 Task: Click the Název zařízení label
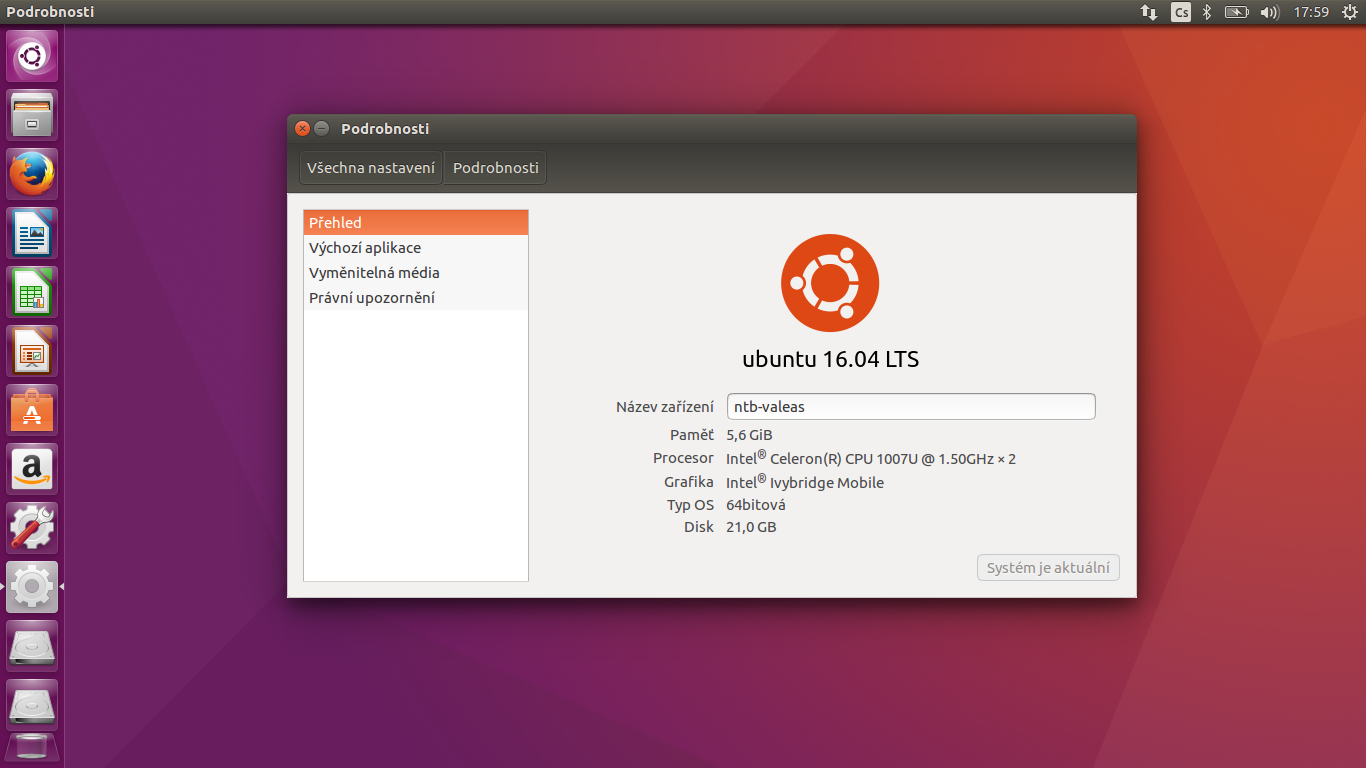665,407
